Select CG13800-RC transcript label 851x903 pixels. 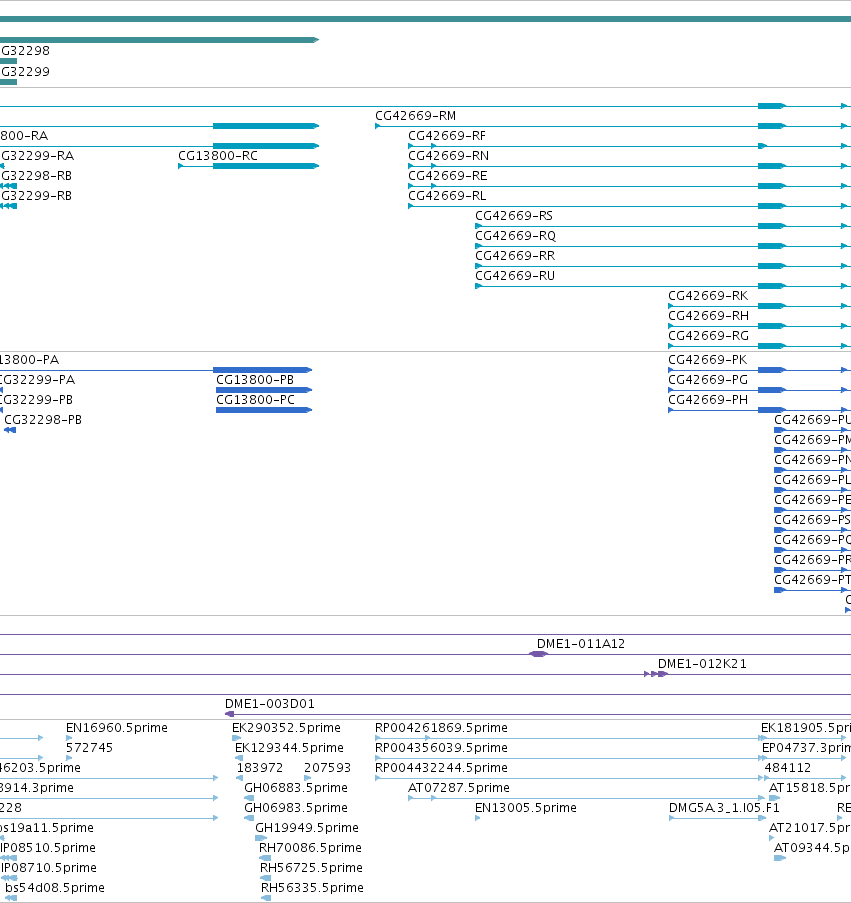click(x=218, y=156)
